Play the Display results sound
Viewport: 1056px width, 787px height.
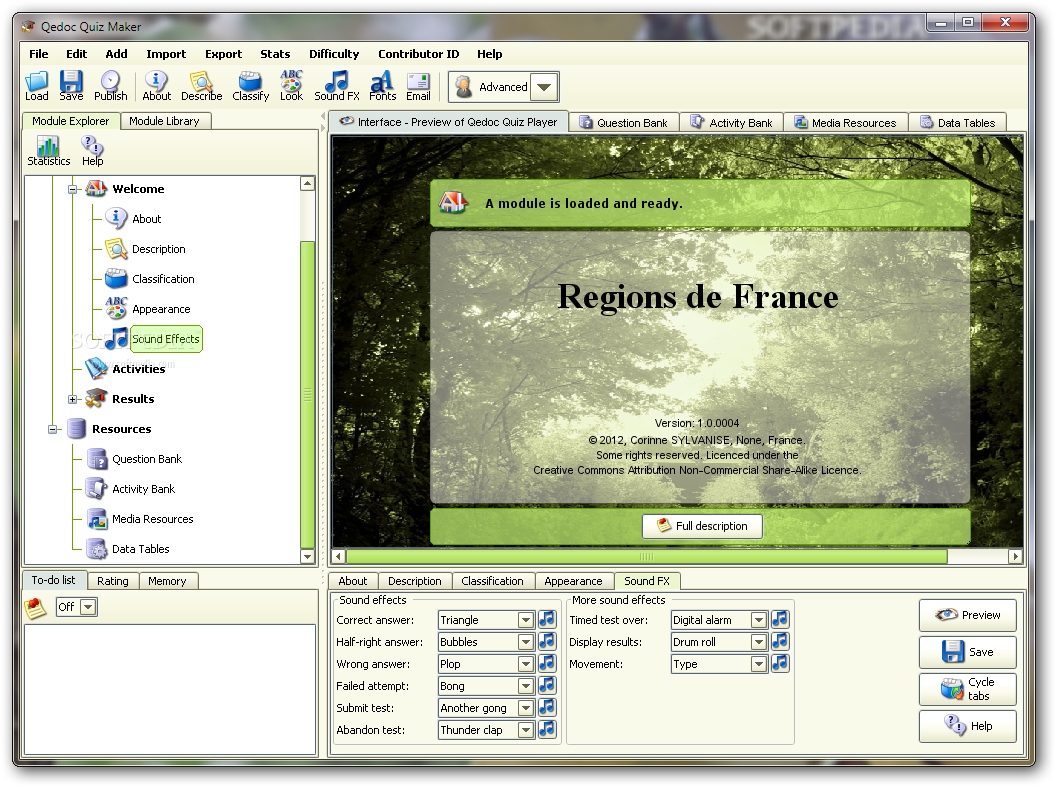(x=780, y=642)
